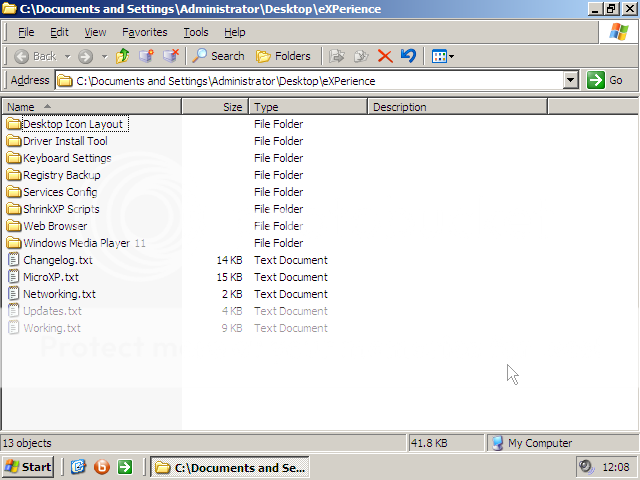
Task: Open the Favorites menu
Action: point(144,32)
